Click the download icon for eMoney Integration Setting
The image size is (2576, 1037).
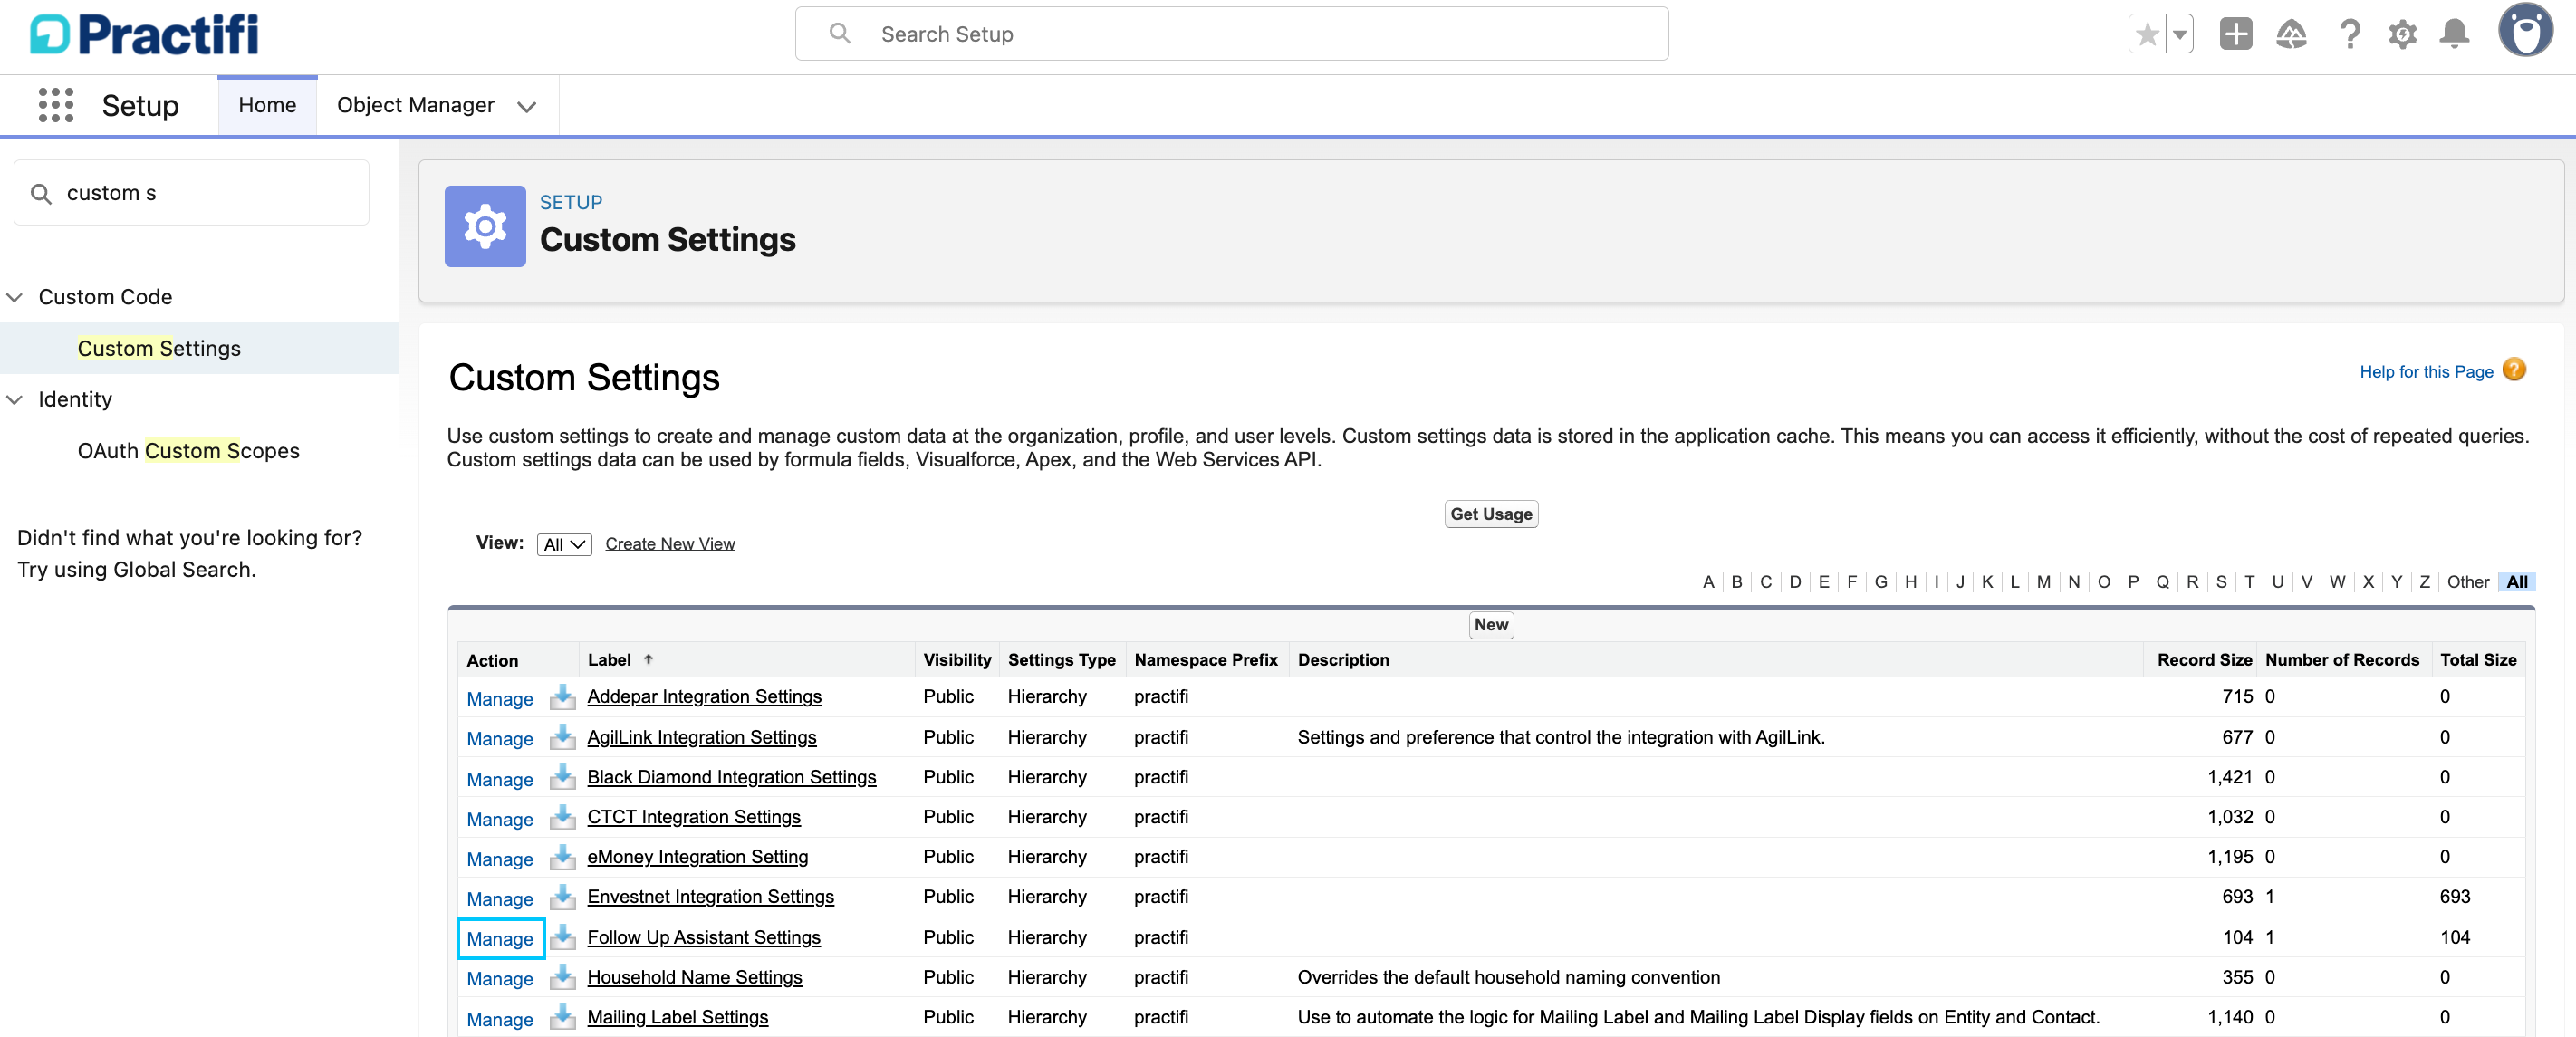(x=563, y=857)
